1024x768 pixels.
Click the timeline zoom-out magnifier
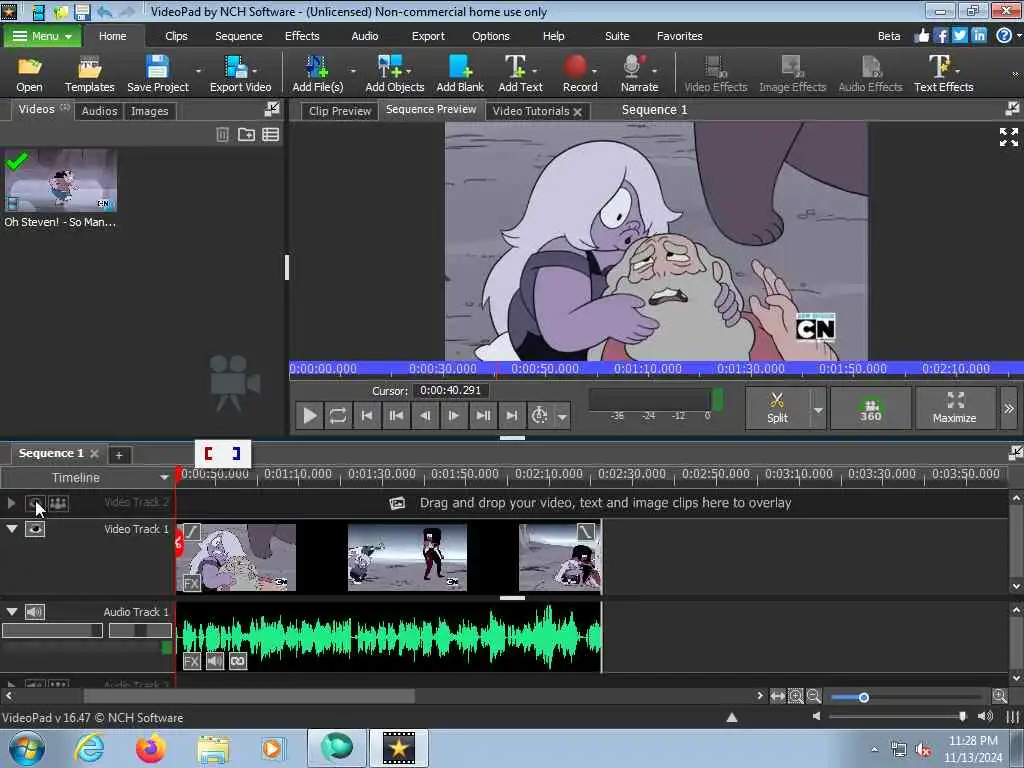pyautogui.click(x=813, y=696)
